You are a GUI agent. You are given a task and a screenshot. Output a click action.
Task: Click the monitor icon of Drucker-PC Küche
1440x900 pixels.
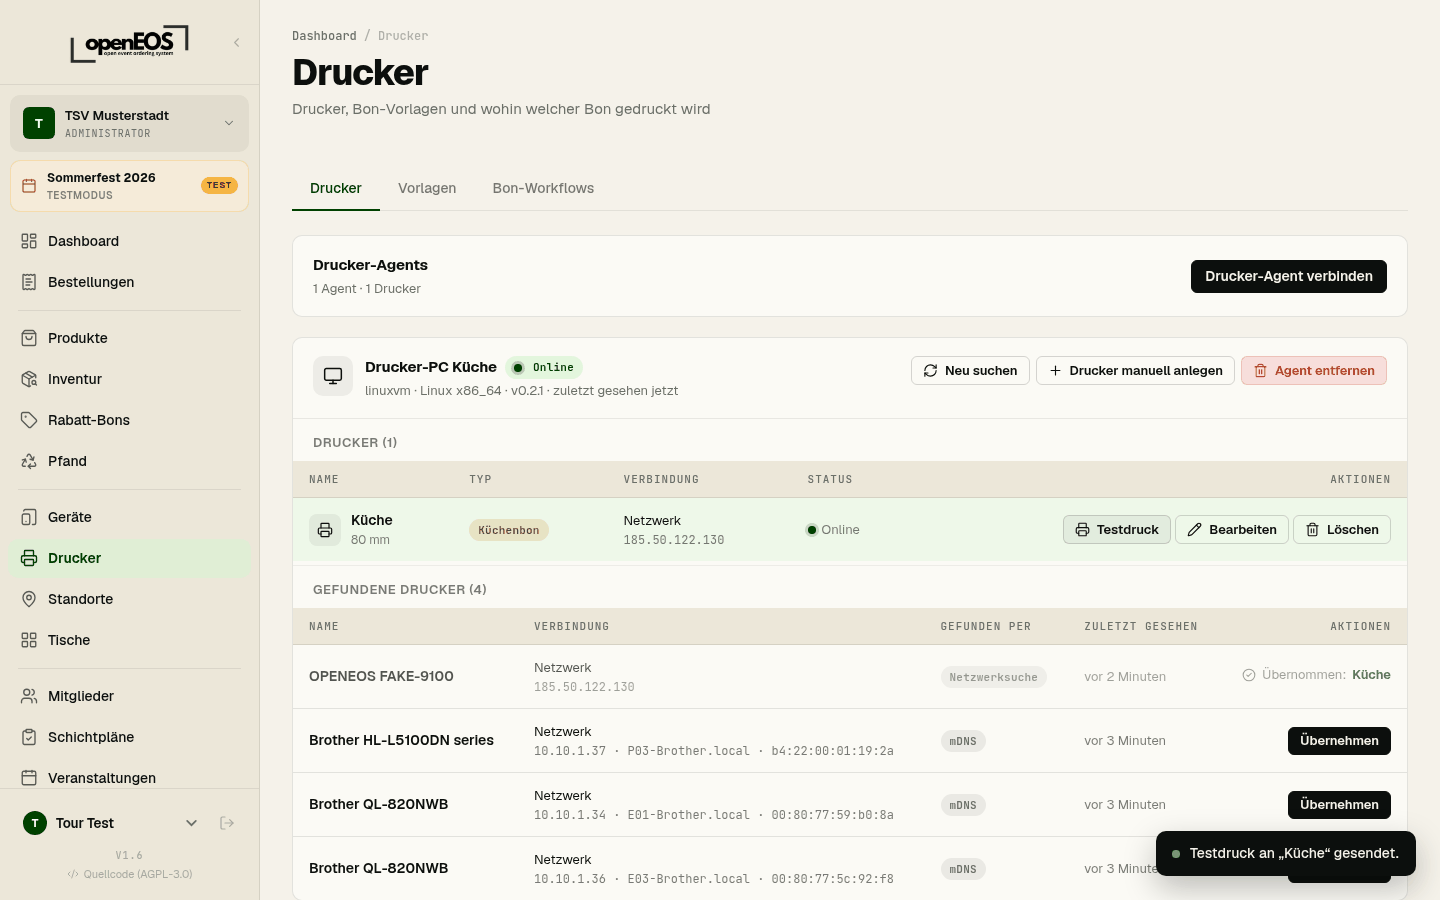(333, 376)
